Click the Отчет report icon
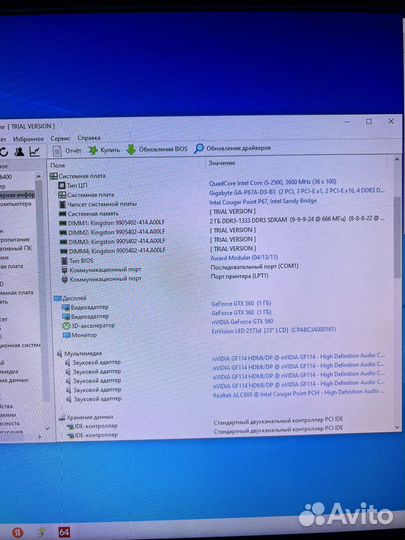Screen dimensions: 405x540 tap(57, 150)
